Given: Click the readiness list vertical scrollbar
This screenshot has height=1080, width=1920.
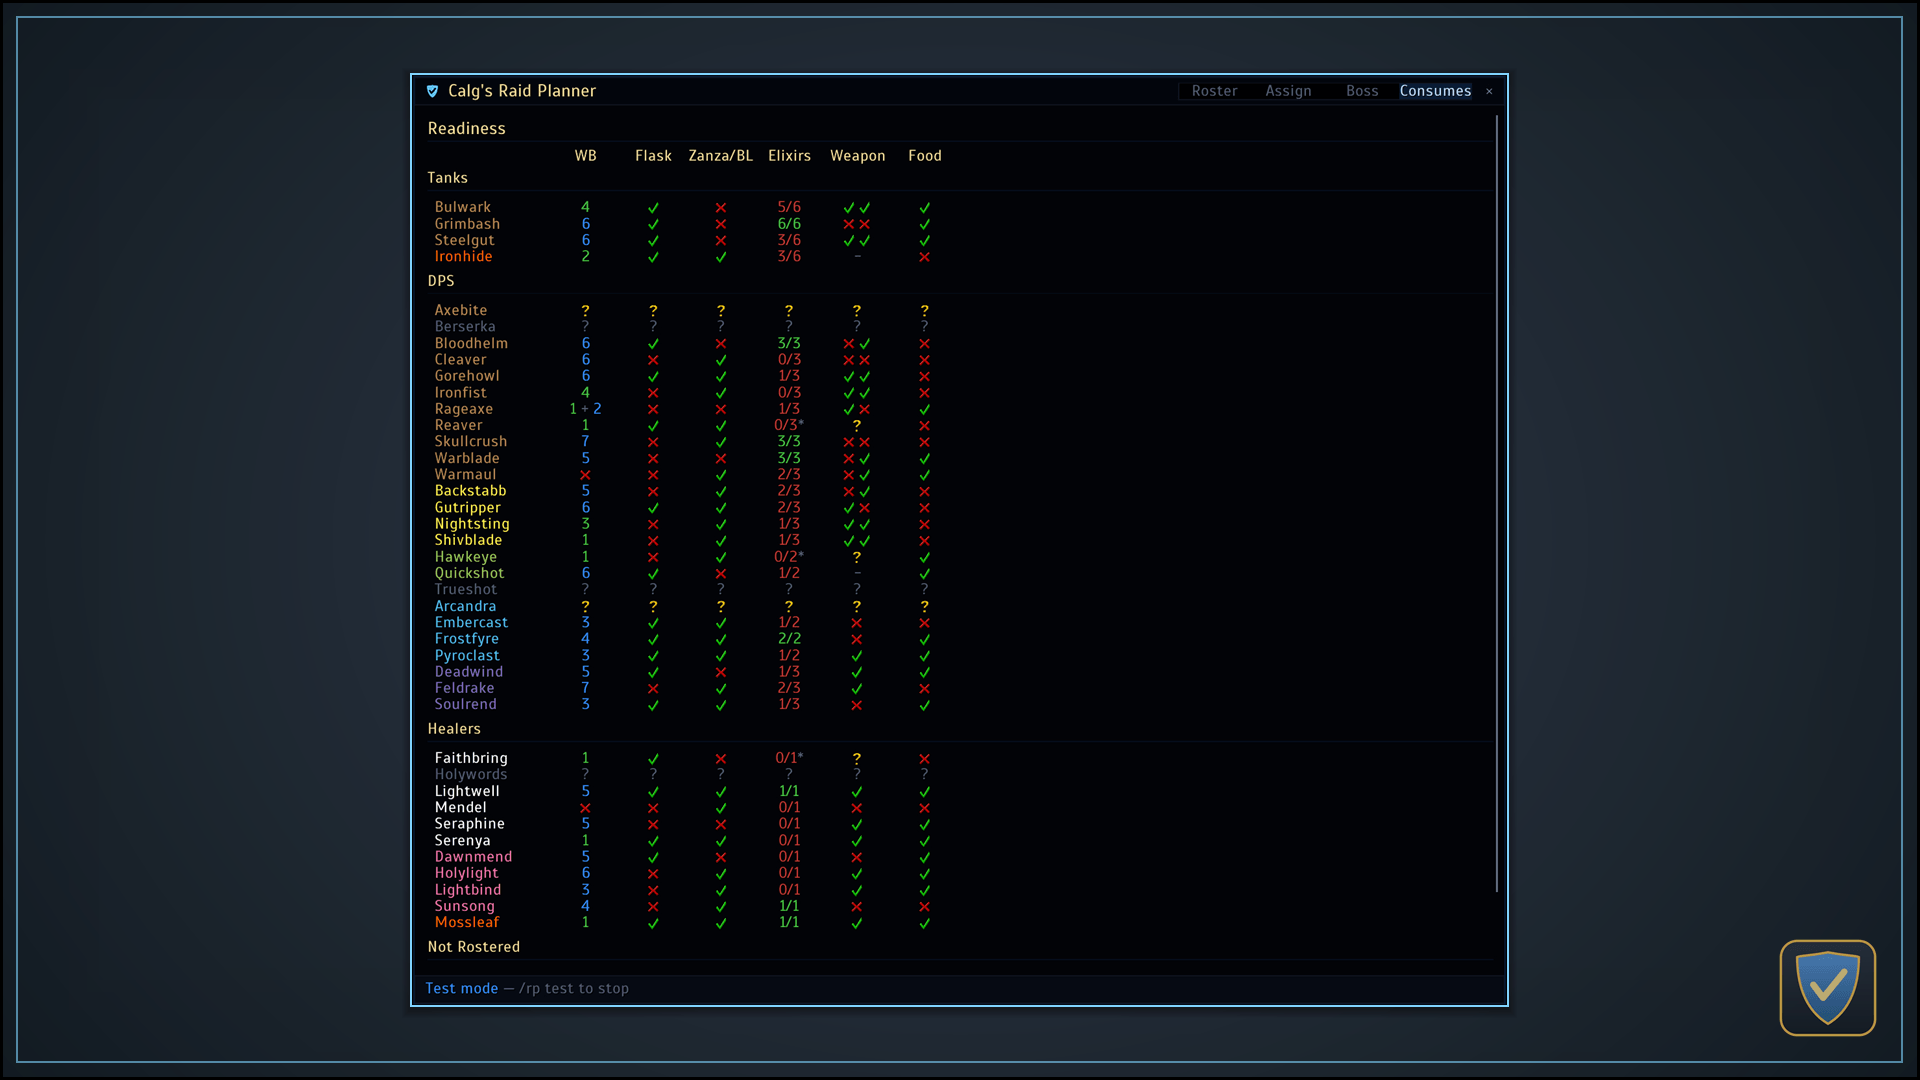Looking at the screenshot, I should [x=1497, y=503].
